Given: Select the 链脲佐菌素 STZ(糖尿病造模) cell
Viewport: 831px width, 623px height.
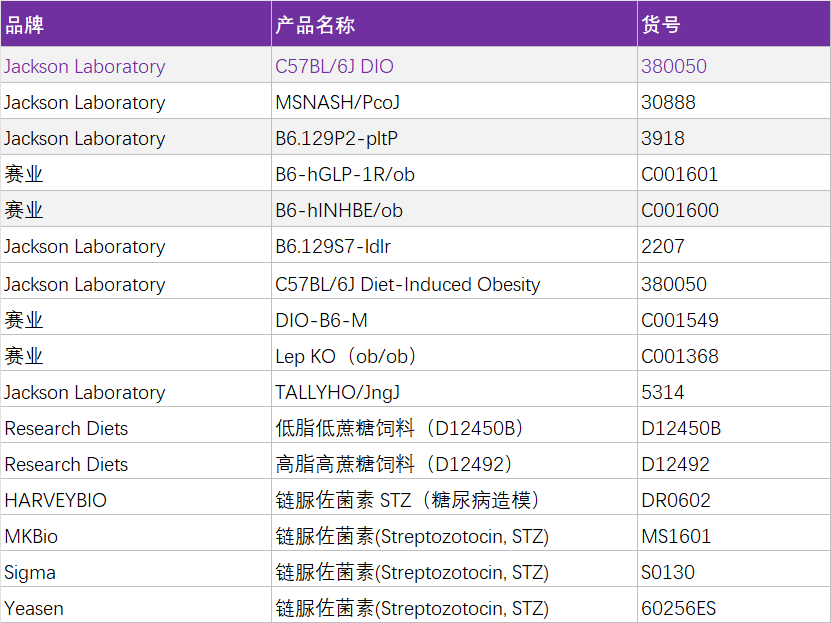Looking at the screenshot, I should (454, 497).
